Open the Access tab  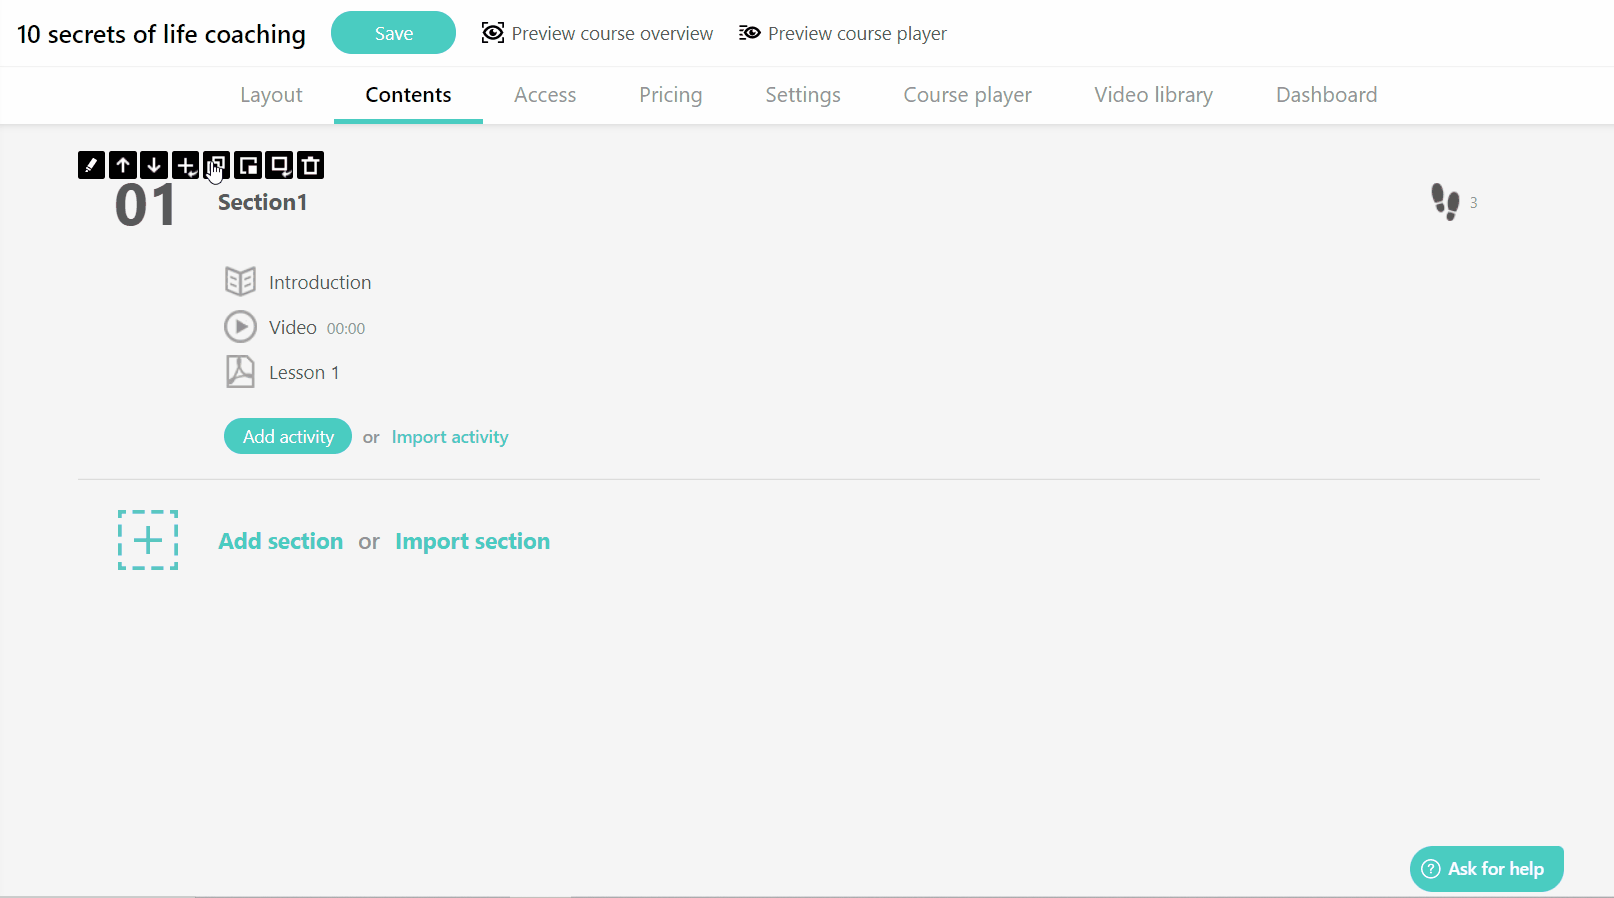[x=545, y=95]
